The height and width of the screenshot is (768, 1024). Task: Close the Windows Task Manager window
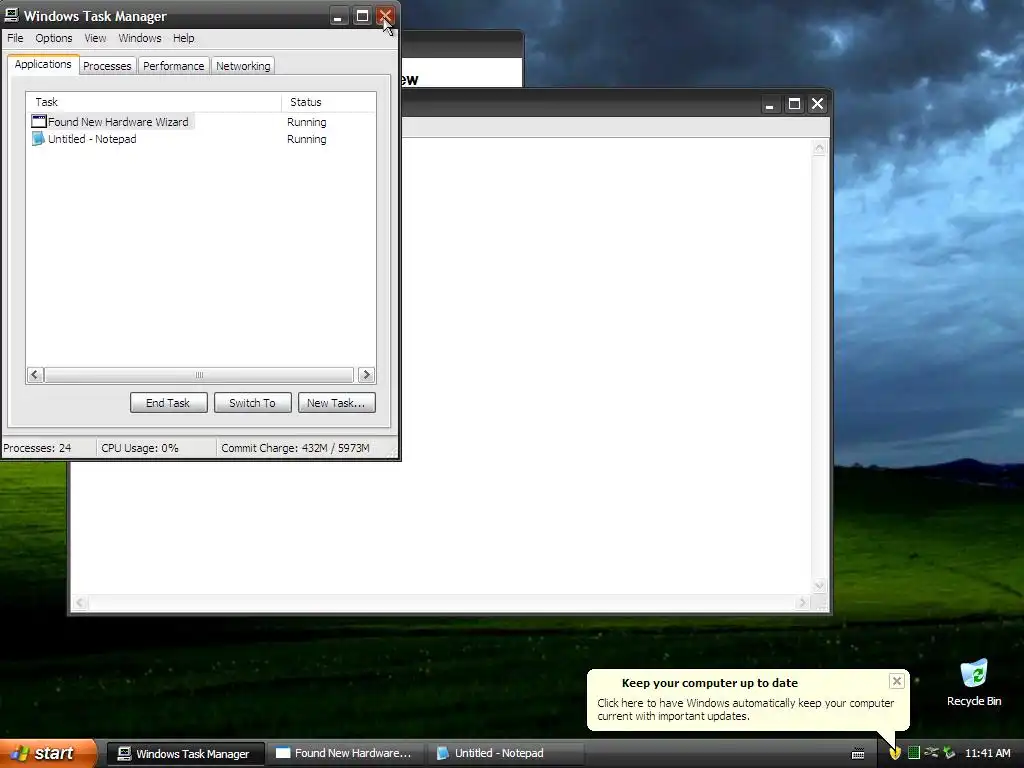pyautogui.click(x=385, y=16)
